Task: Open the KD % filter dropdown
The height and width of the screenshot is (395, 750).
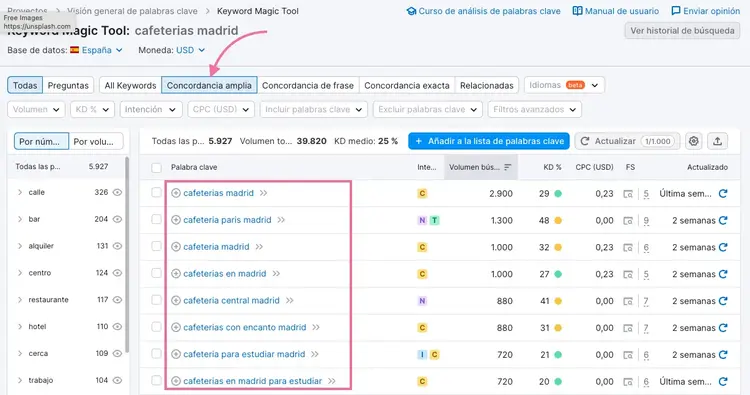Action: 92,110
